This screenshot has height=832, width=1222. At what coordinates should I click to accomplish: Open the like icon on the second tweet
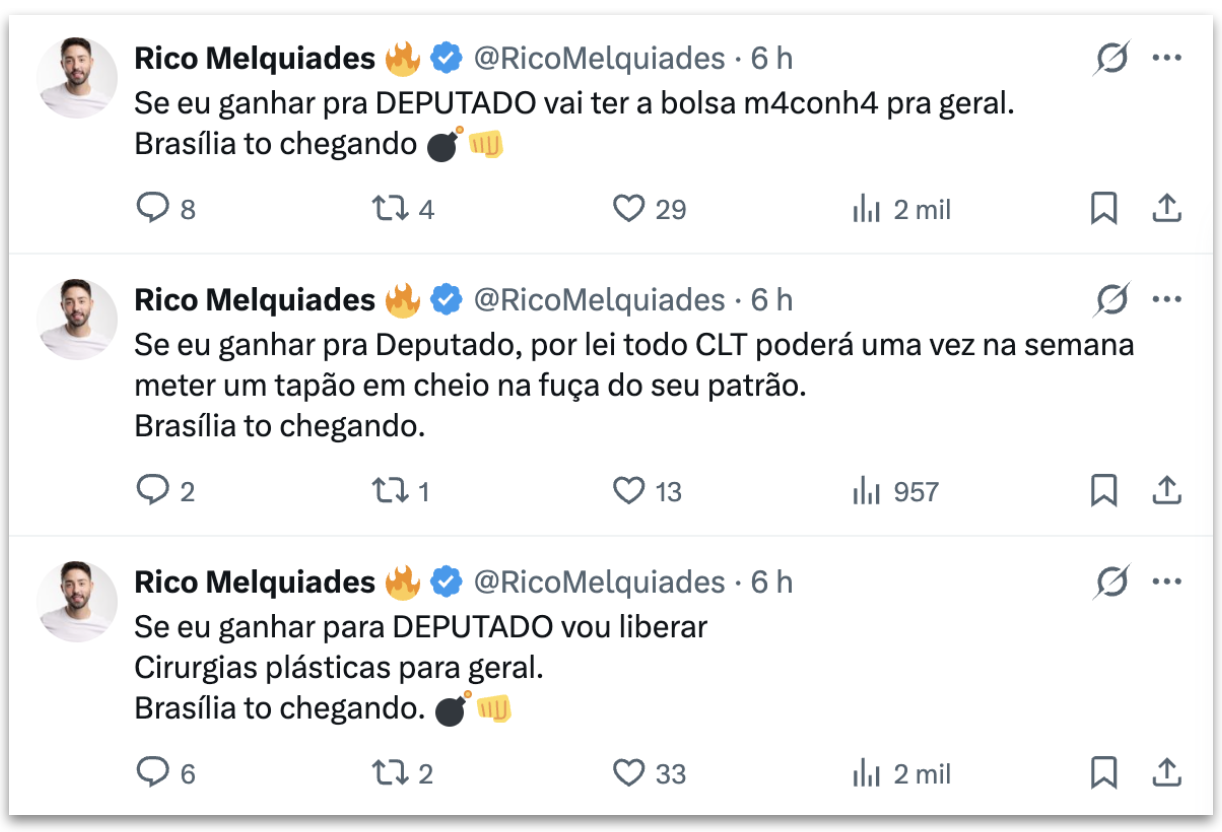[x=628, y=491]
